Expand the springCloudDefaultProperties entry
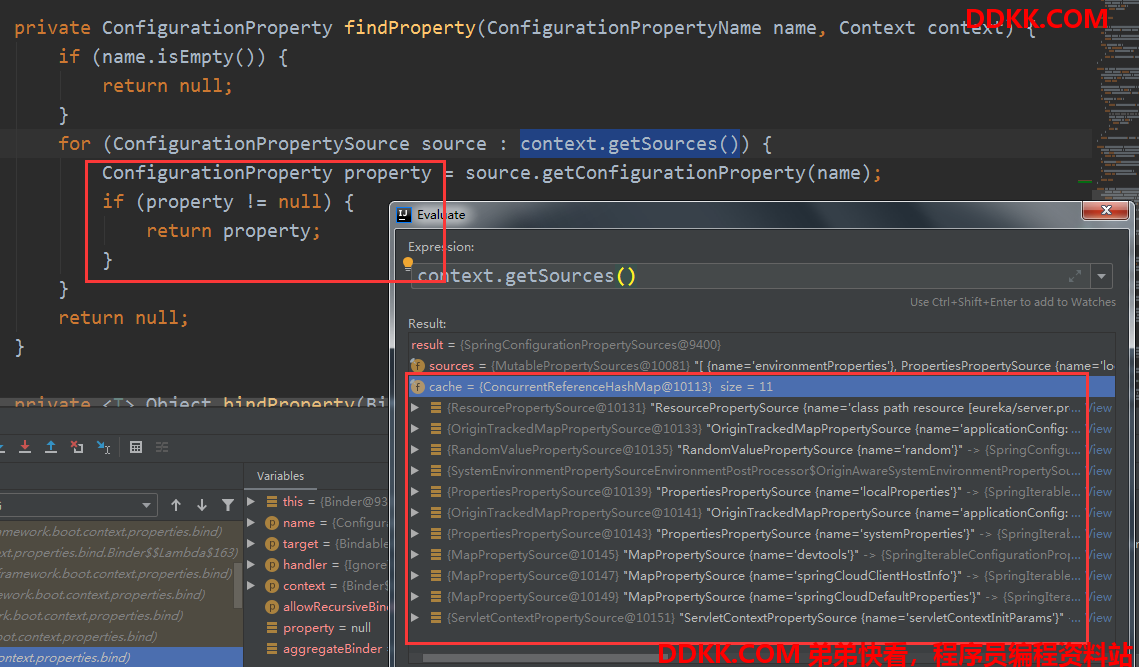 tap(416, 597)
